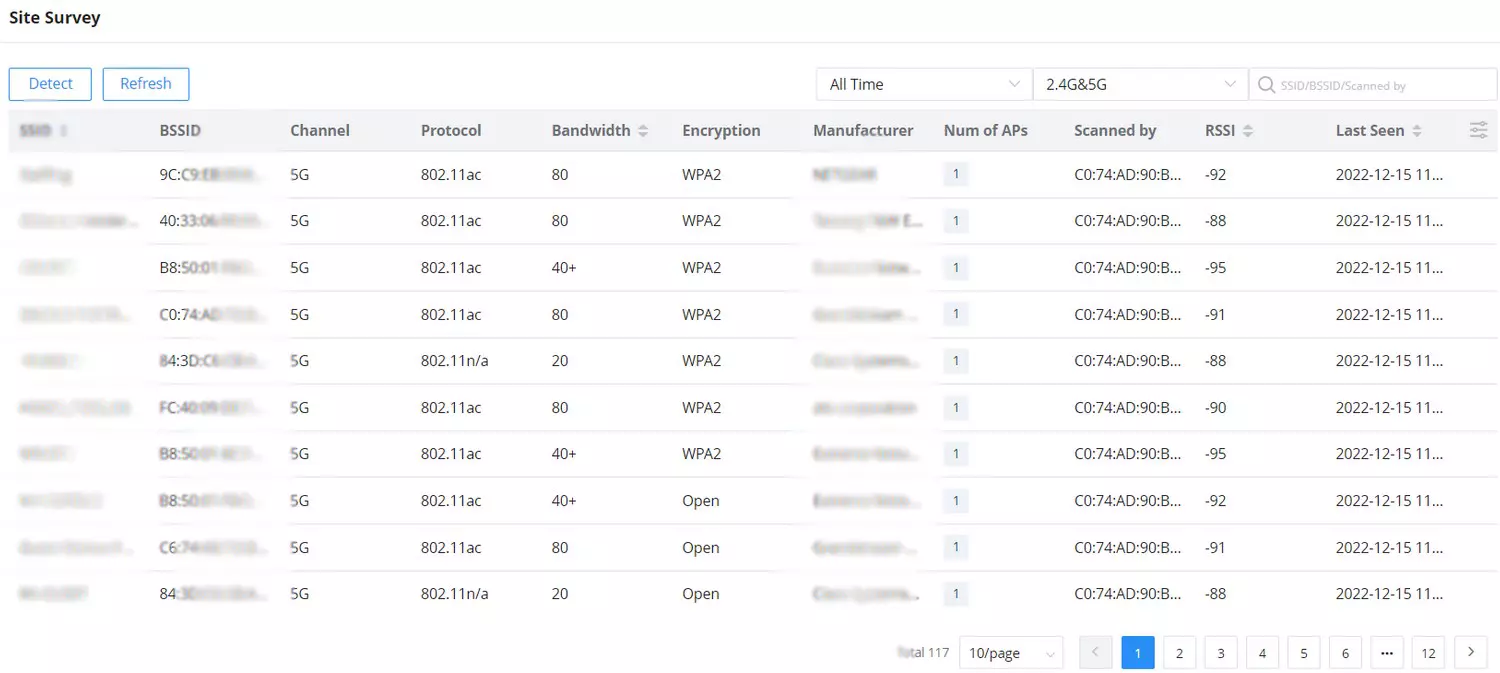The width and height of the screenshot is (1500, 673).
Task: Click the Detect button
Action: 50,84
